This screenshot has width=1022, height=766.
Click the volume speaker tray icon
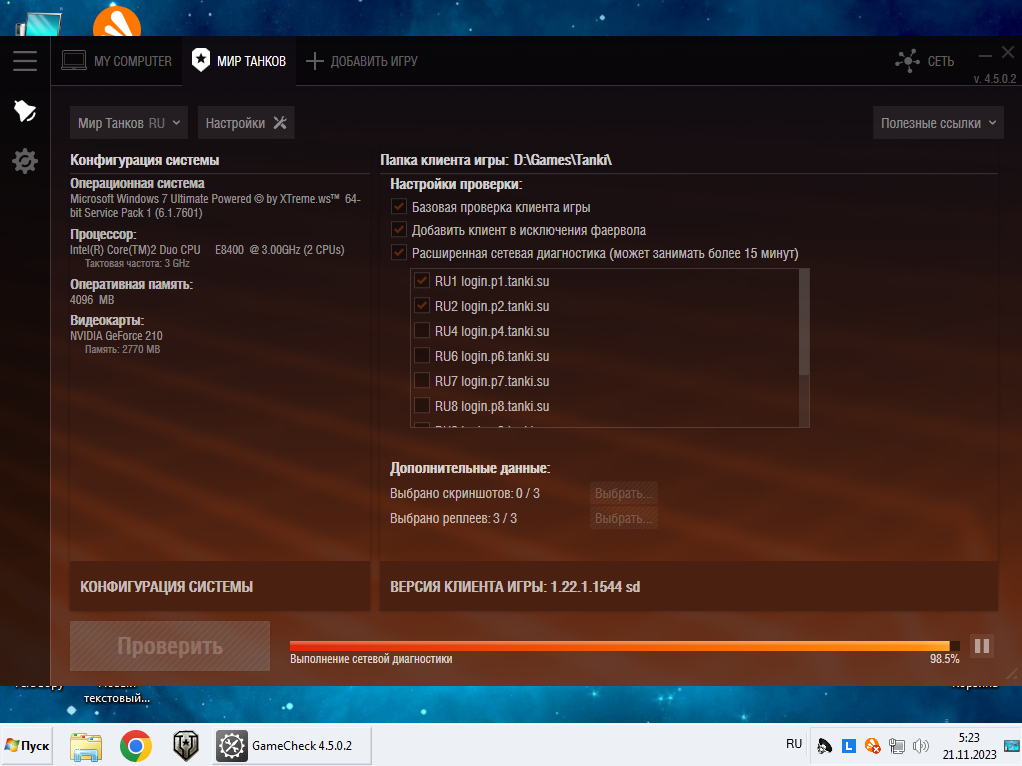point(920,746)
